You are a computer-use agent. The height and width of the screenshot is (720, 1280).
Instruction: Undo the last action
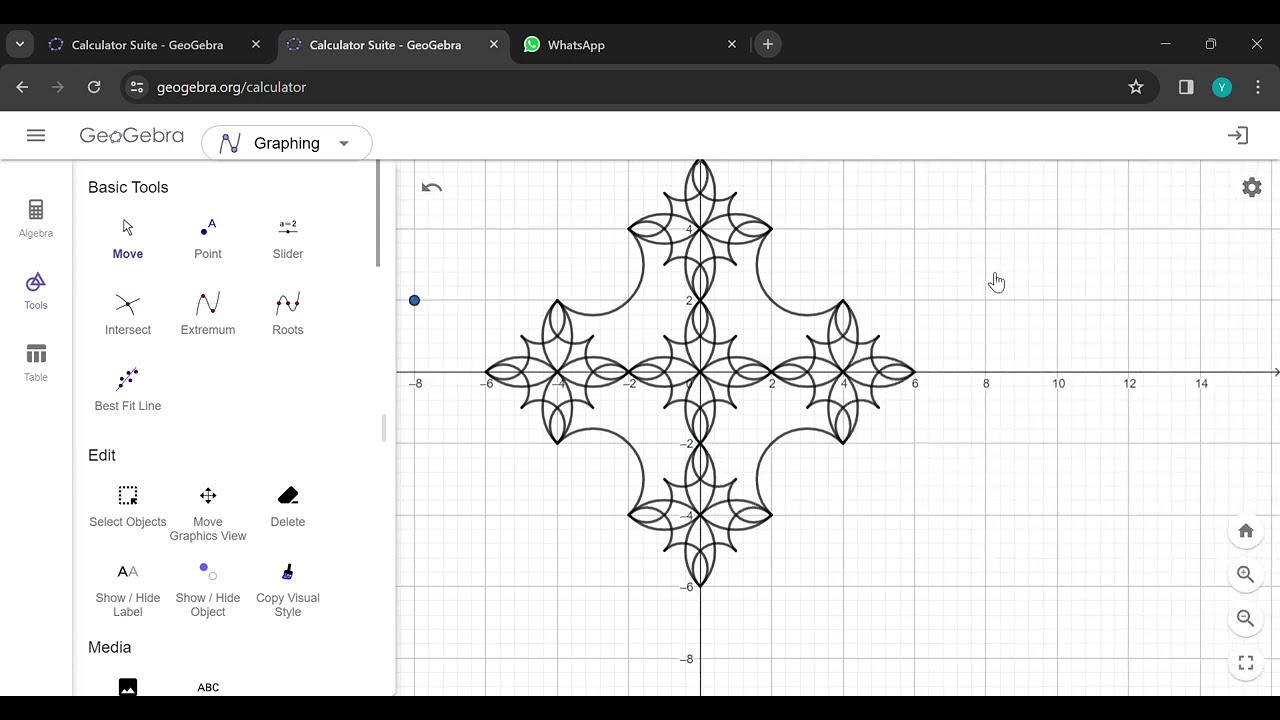pos(432,187)
